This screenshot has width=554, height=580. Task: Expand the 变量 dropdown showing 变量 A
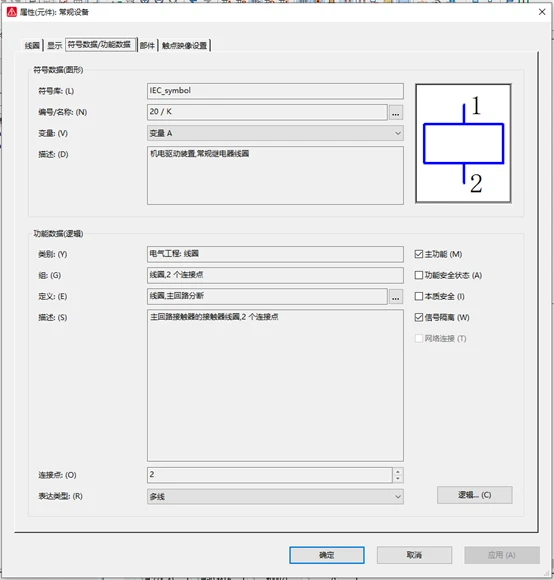click(275, 133)
